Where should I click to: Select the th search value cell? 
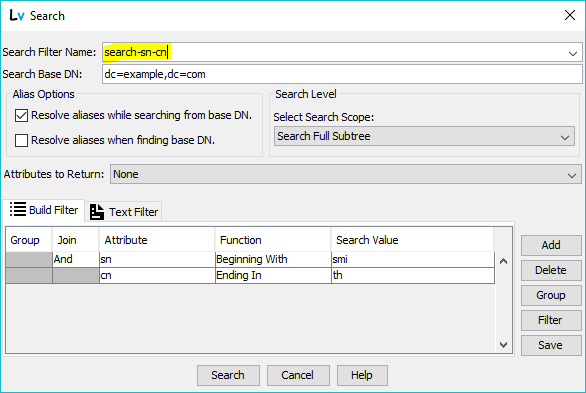click(413, 275)
